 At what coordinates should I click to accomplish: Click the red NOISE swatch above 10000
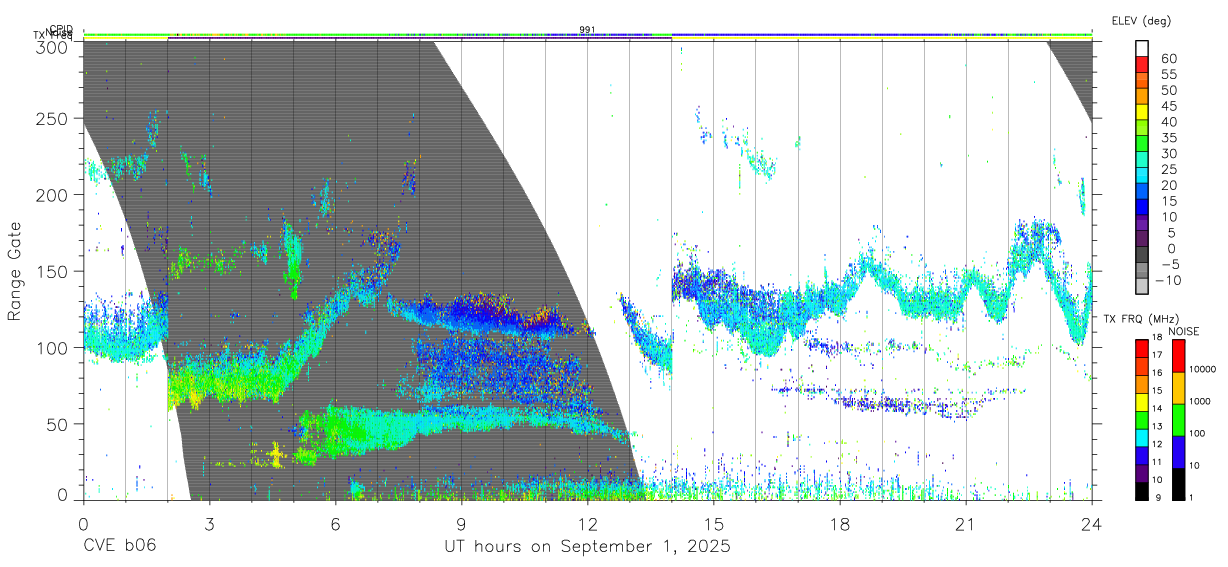1178,355
